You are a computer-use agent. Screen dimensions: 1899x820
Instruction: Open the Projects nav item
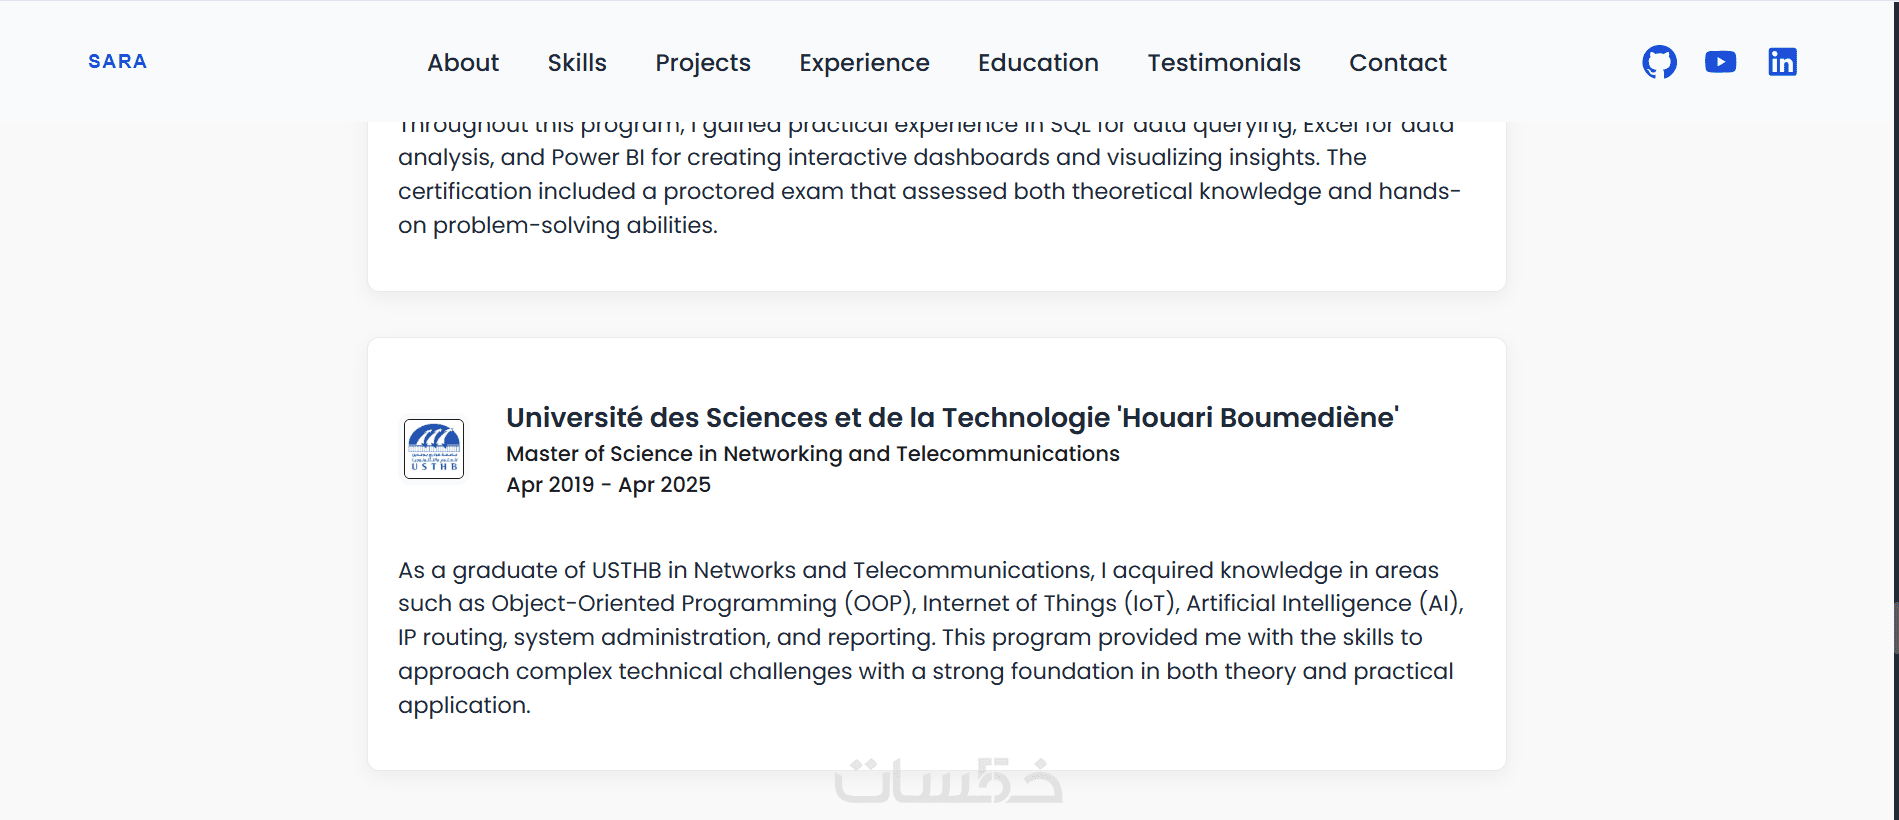point(703,63)
